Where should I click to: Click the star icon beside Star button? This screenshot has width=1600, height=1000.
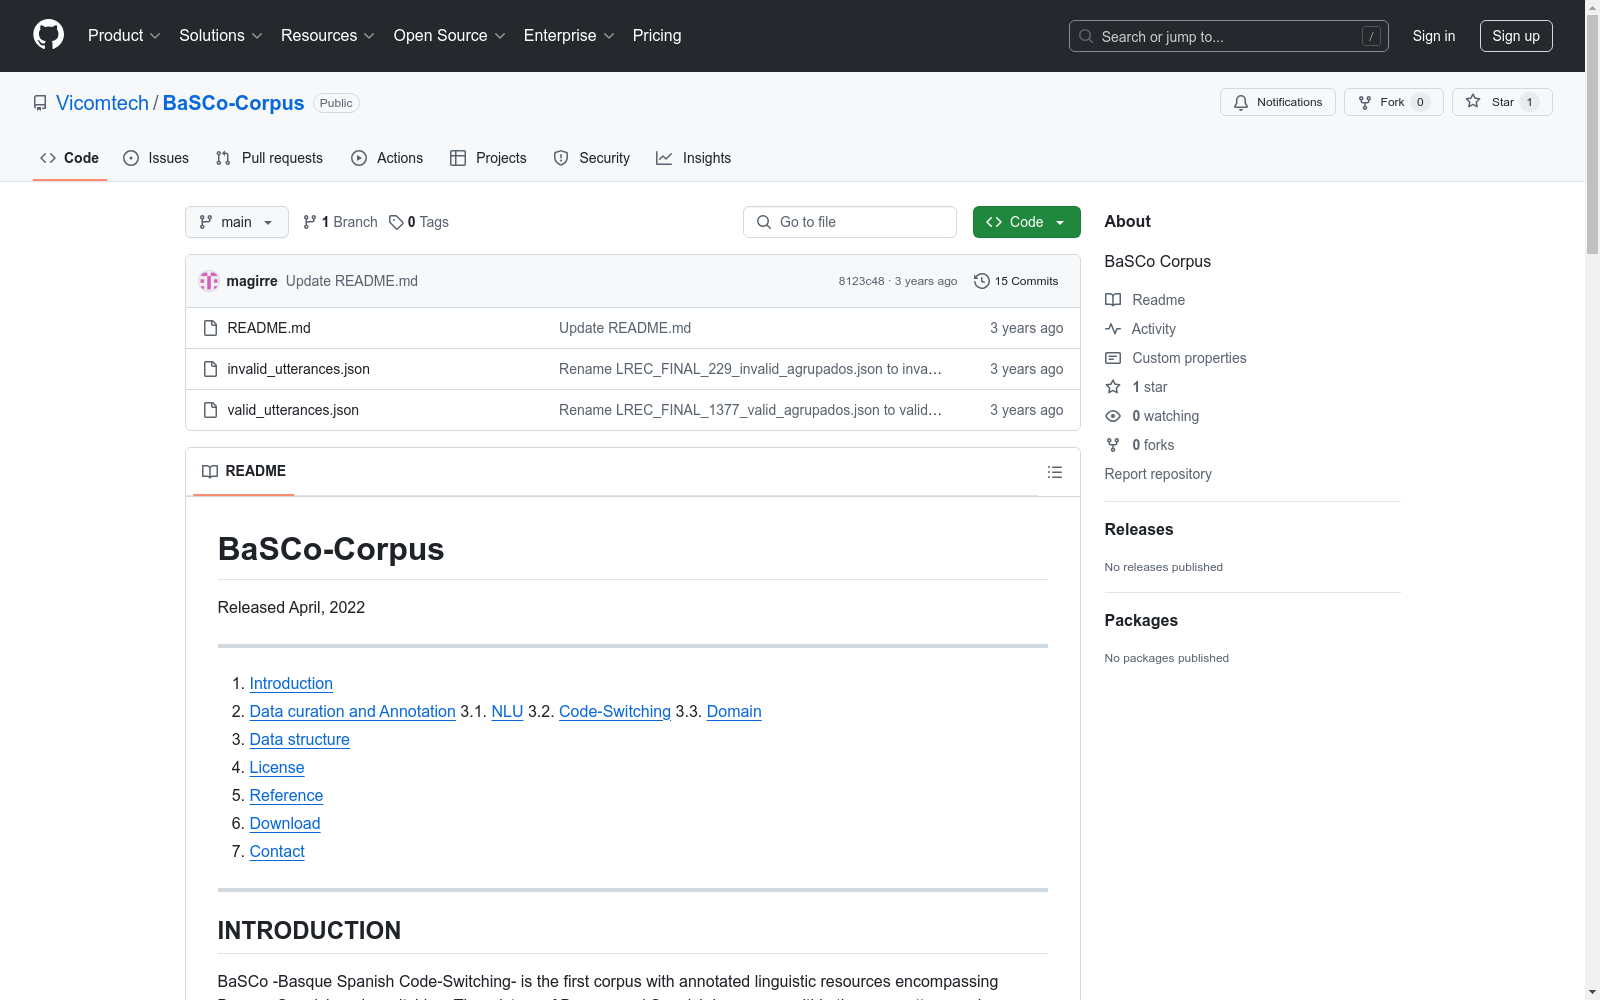click(x=1473, y=101)
